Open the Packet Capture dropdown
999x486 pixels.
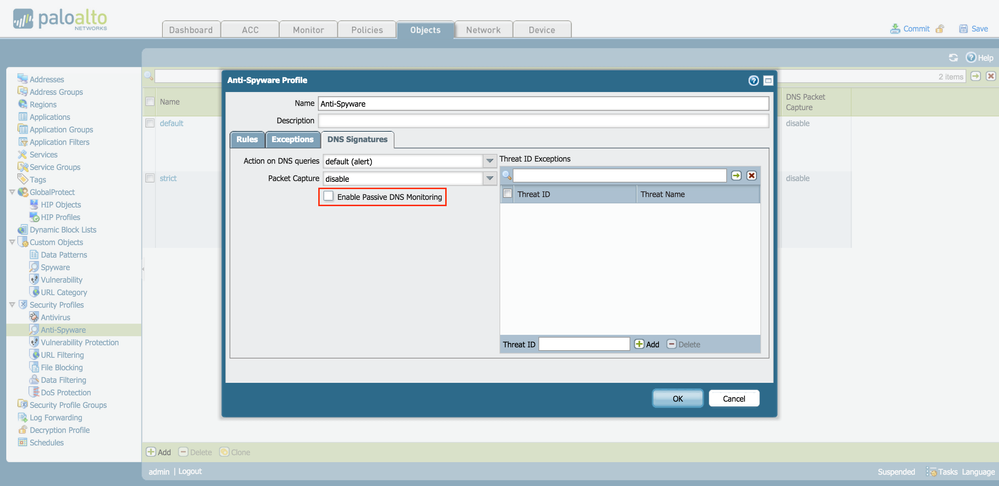point(490,179)
